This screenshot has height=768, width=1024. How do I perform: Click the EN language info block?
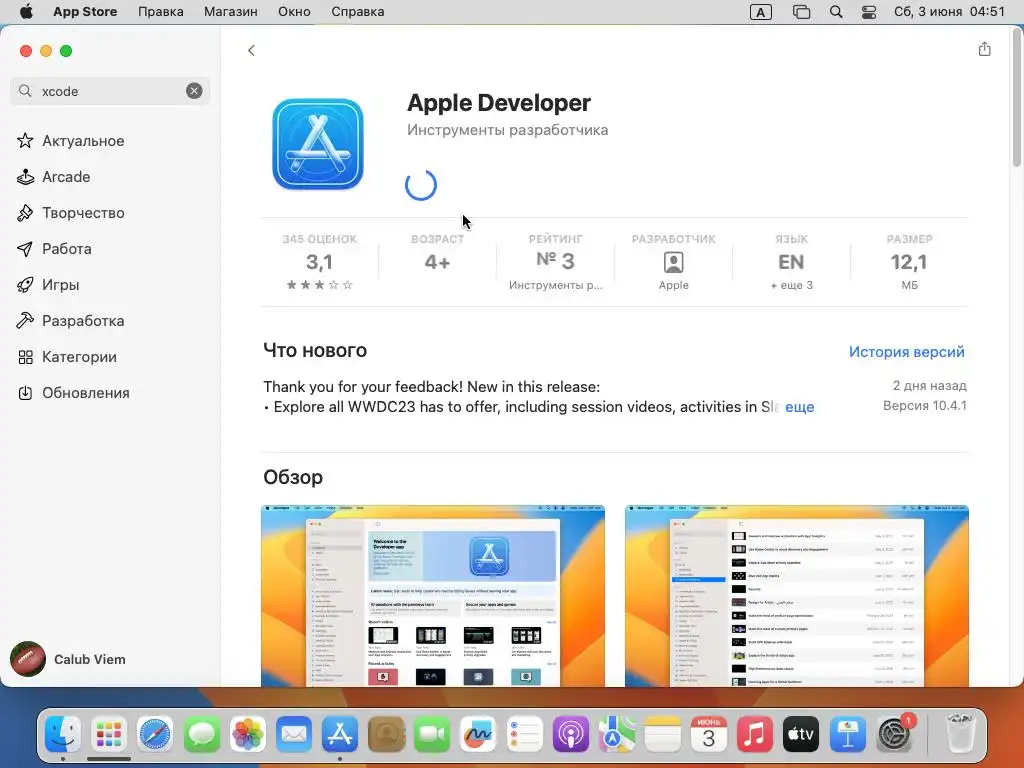pyautogui.click(x=791, y=262)
